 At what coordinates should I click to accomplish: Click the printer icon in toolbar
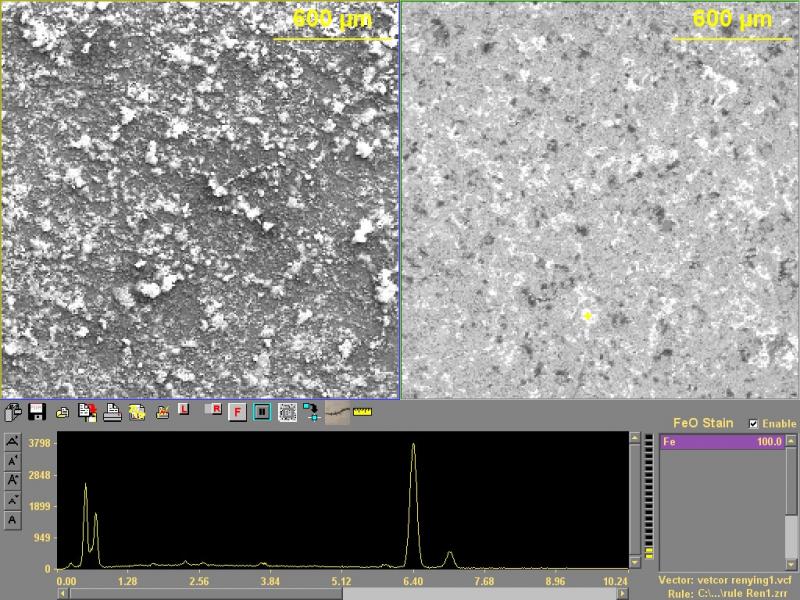tap(113, 411)
